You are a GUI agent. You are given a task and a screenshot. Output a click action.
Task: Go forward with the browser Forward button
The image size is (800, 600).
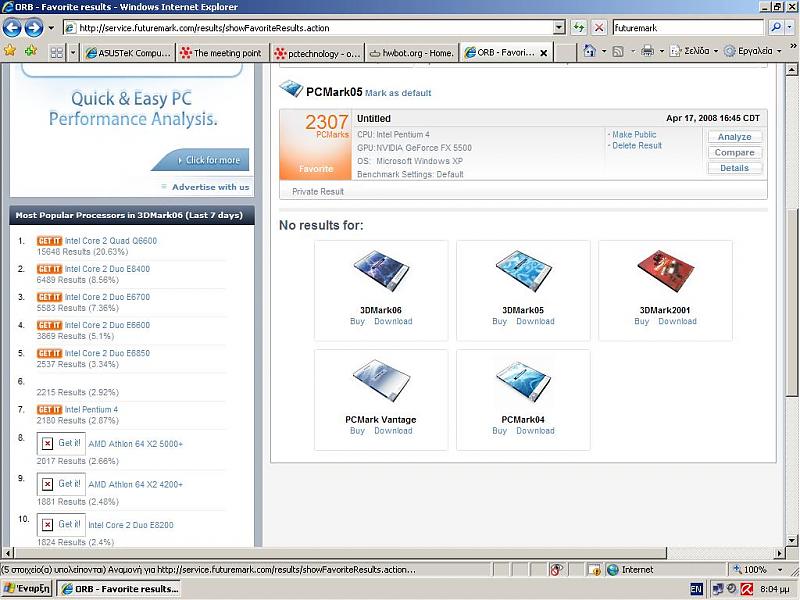point(34,28)
